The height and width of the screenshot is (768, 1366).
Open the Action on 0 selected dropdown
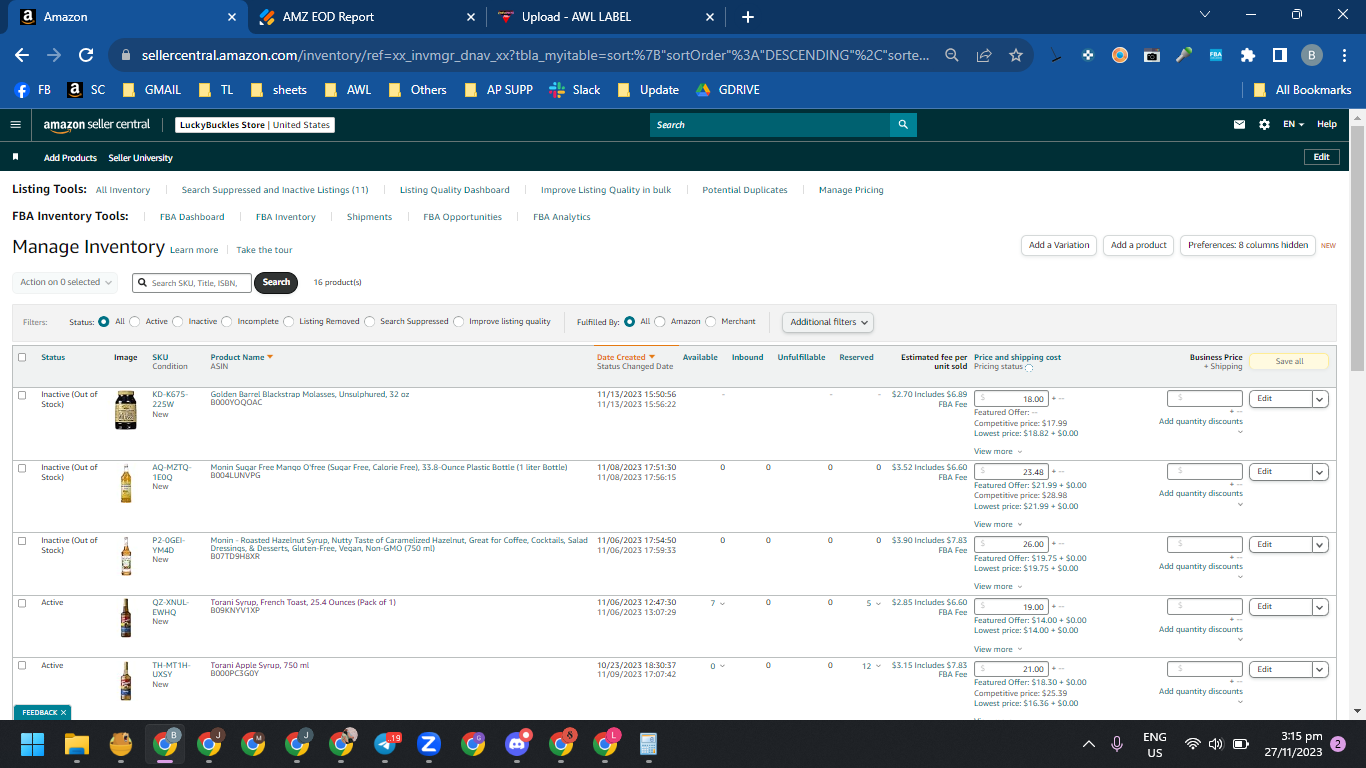tap(65, 283)
